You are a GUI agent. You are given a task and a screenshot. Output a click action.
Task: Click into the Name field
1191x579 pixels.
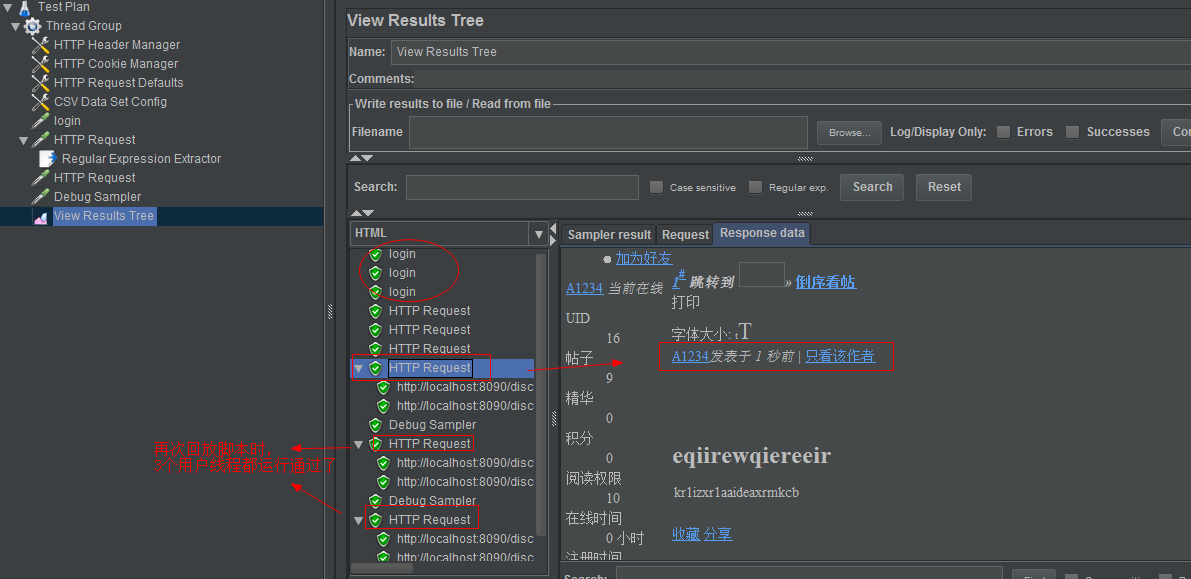(x=790, y=52)
